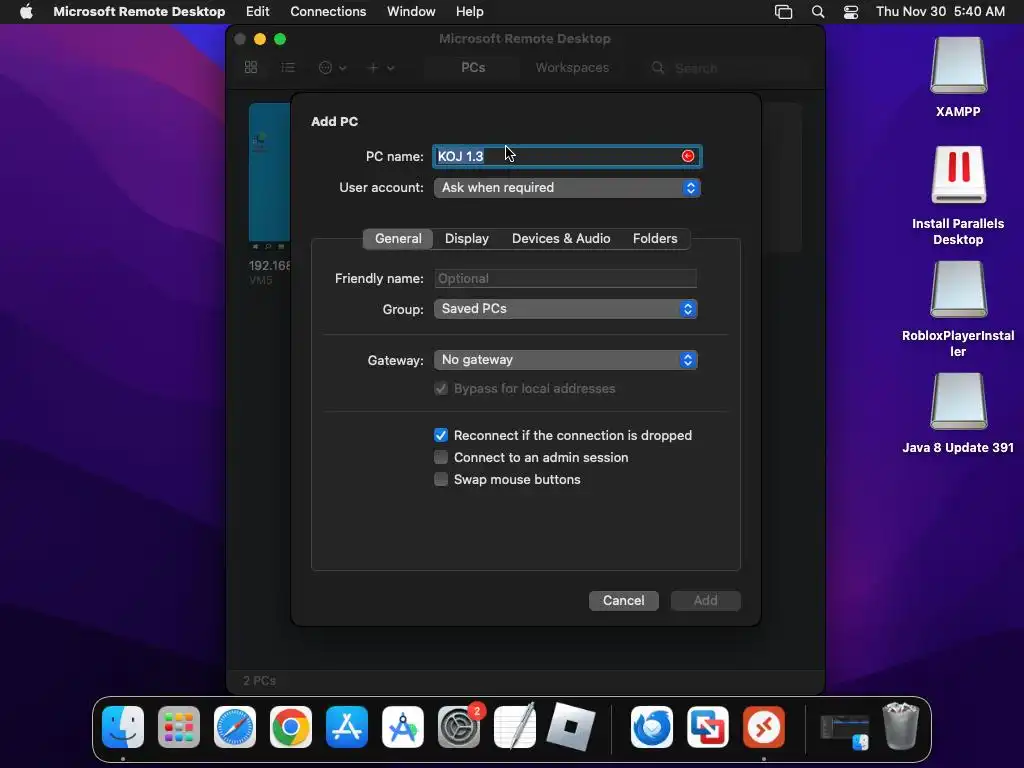Click the Friendly name field
This screenshot has height=768, width=1024.
pos(566,278)
